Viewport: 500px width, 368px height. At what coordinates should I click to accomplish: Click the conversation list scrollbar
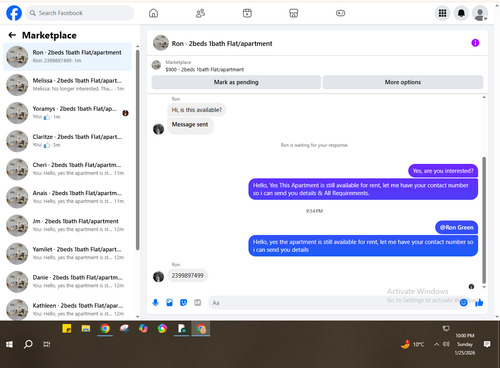click(x=137, y=150)
